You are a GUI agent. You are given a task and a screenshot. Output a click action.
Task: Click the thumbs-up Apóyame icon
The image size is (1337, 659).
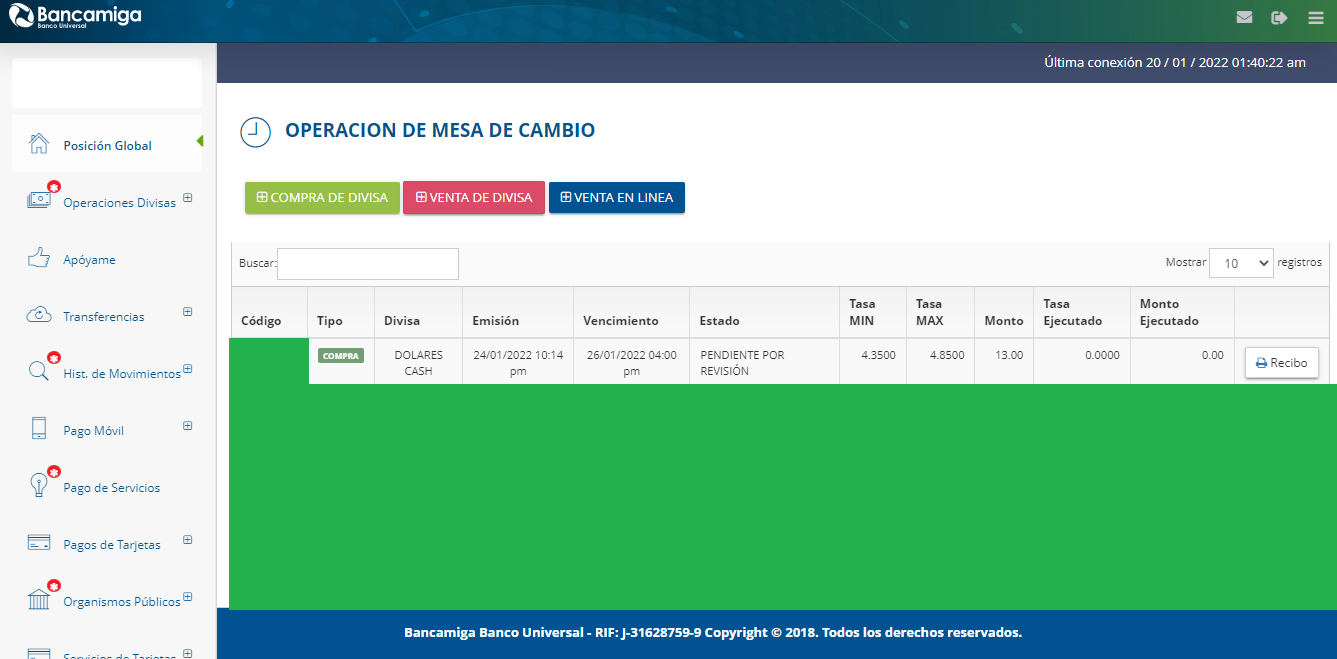click(x=39, y=258)
